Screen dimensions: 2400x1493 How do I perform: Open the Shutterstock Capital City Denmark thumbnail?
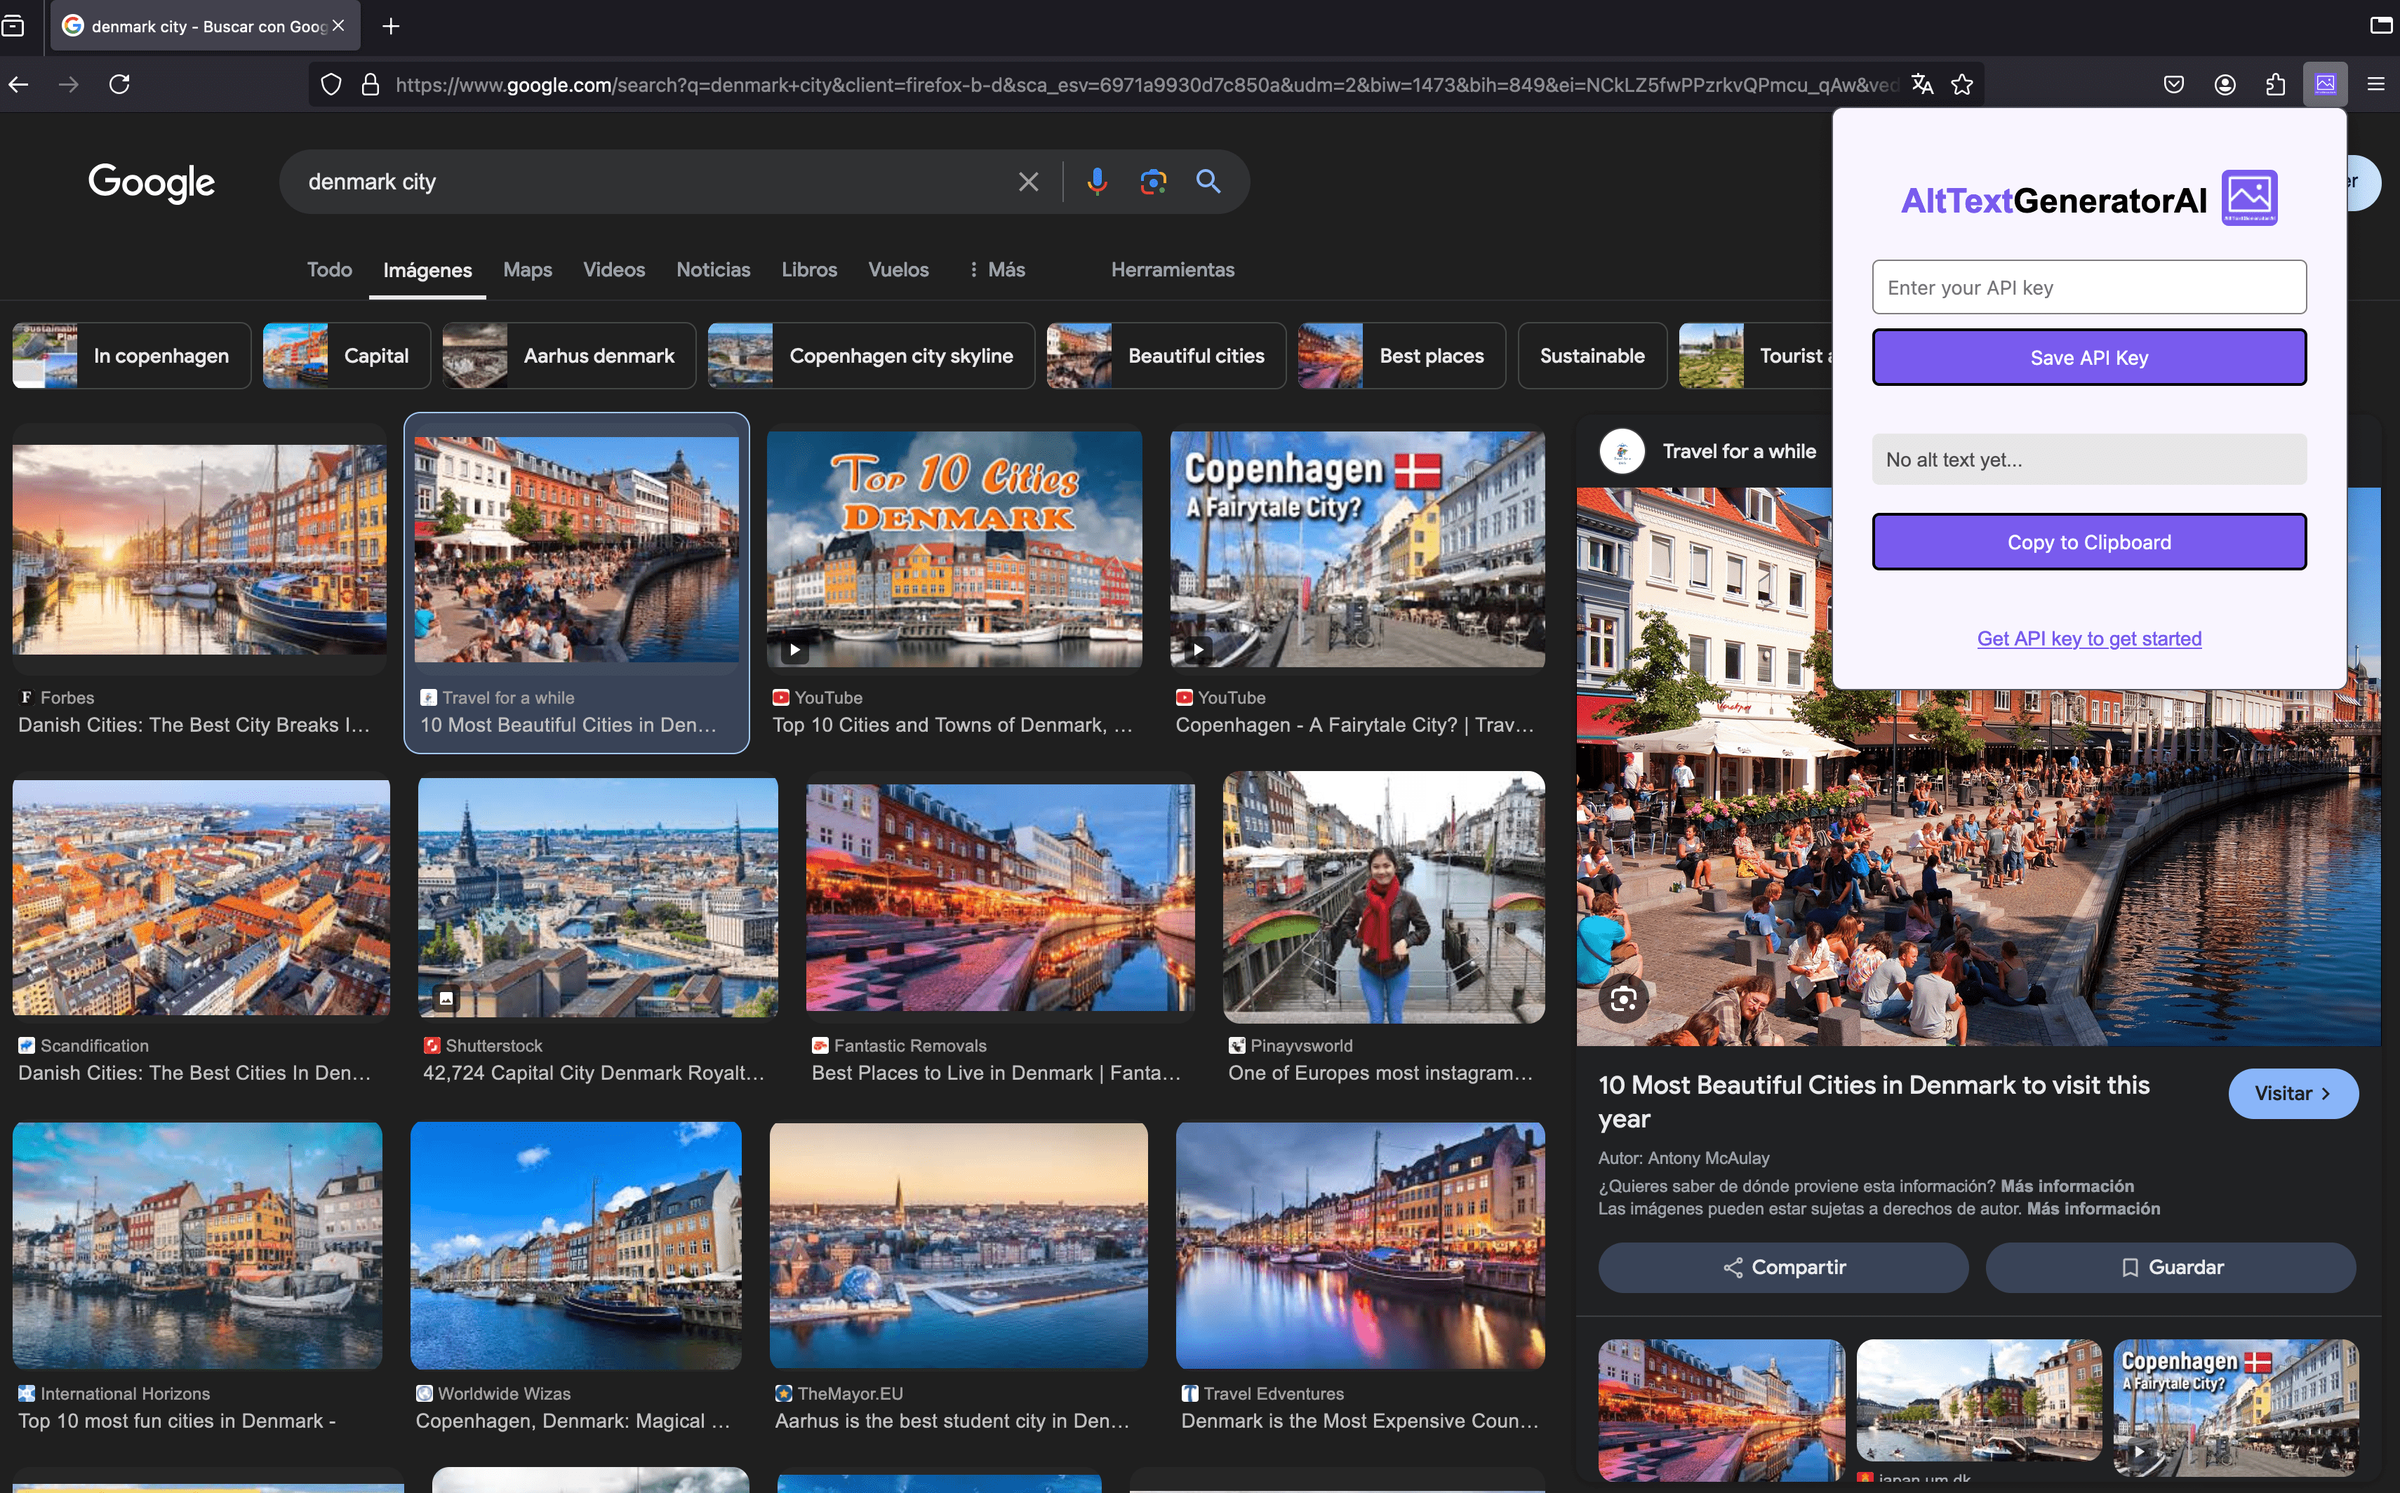[x=597, y=897]
